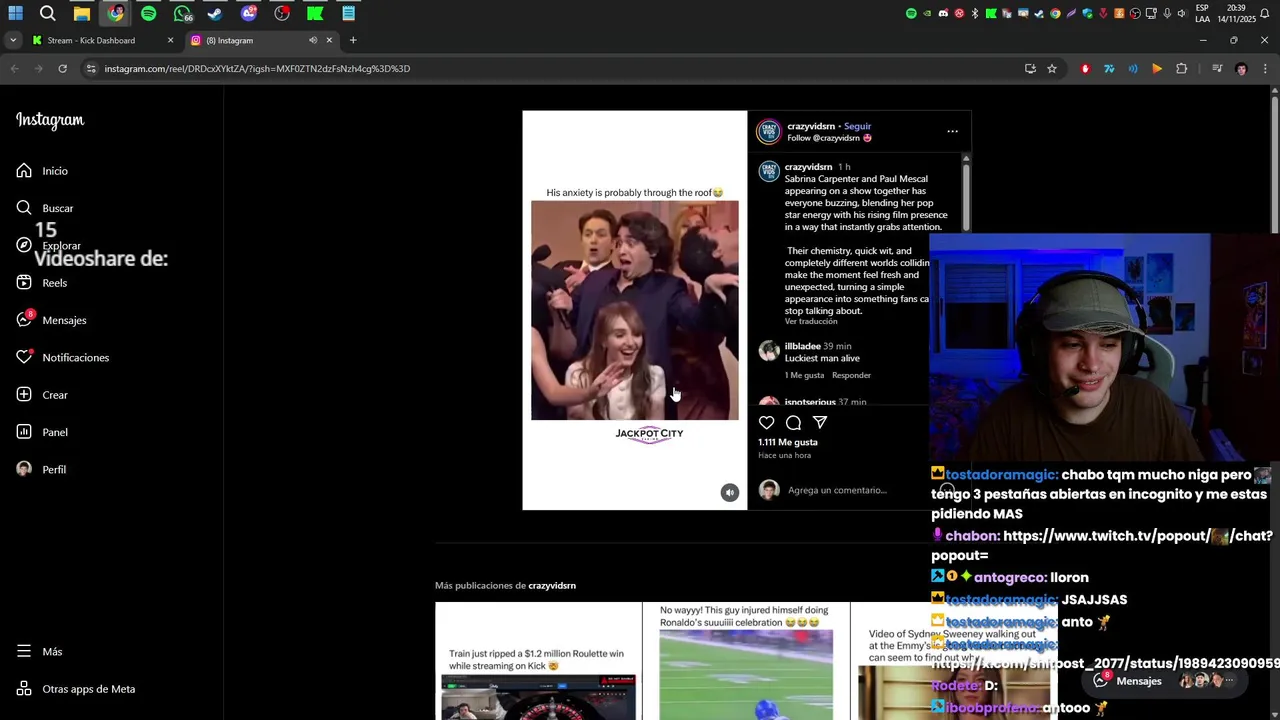
Task: Click the address bar URL
Action: click(x=257, y=69)
